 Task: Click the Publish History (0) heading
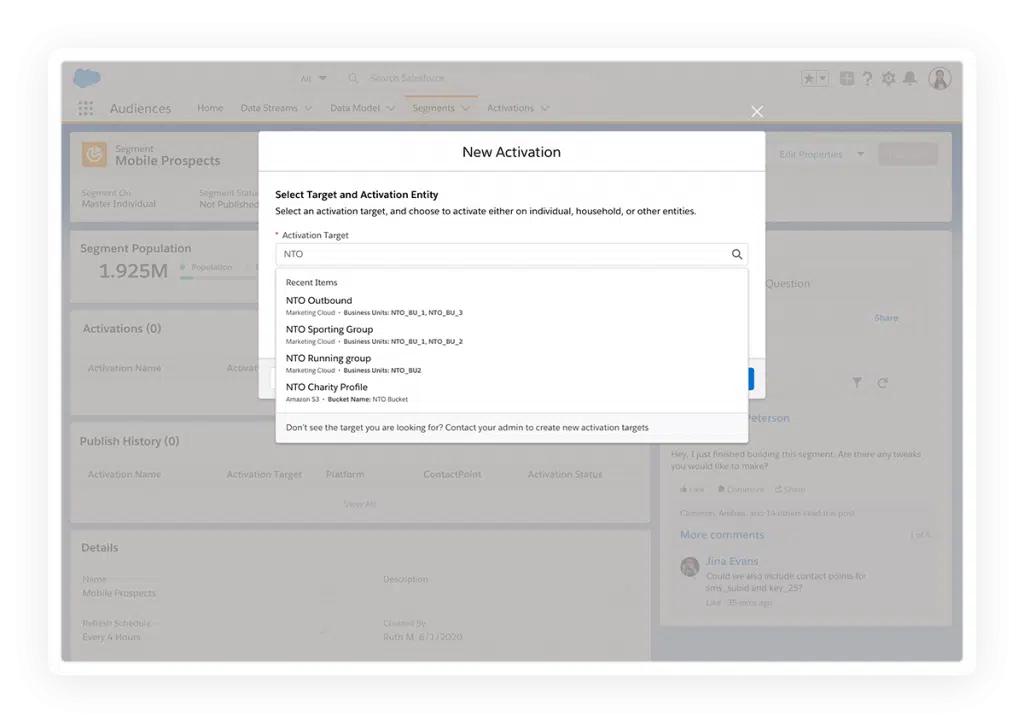click(x=129, y=442)
